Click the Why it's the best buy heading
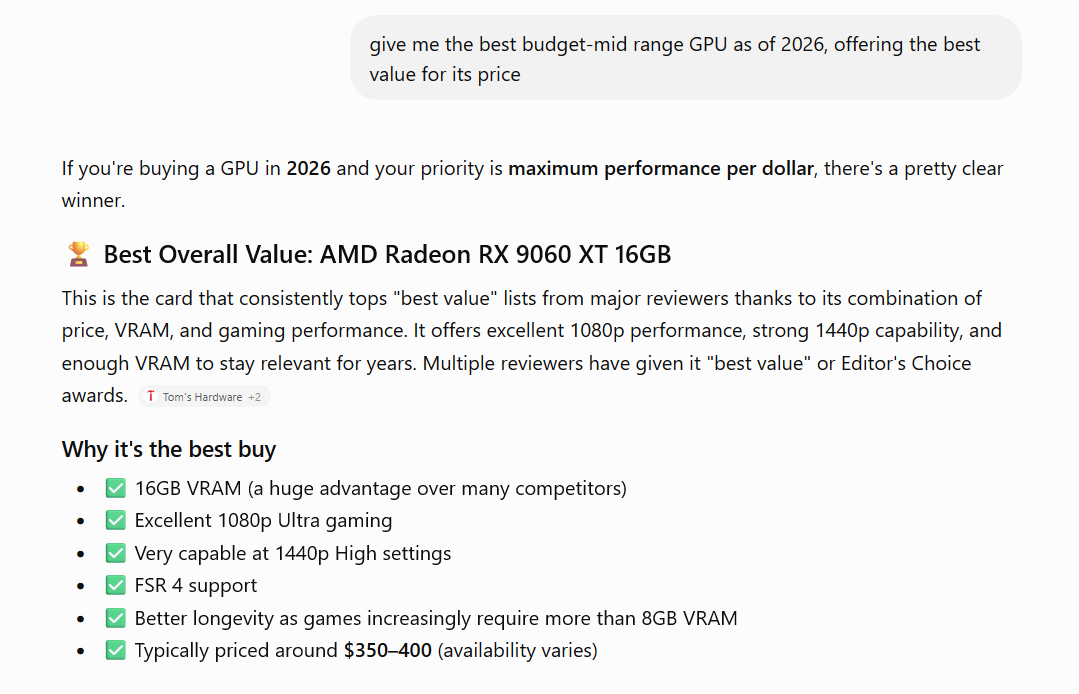The width and height of the screenshot is (1079, 694). point(169,449)
